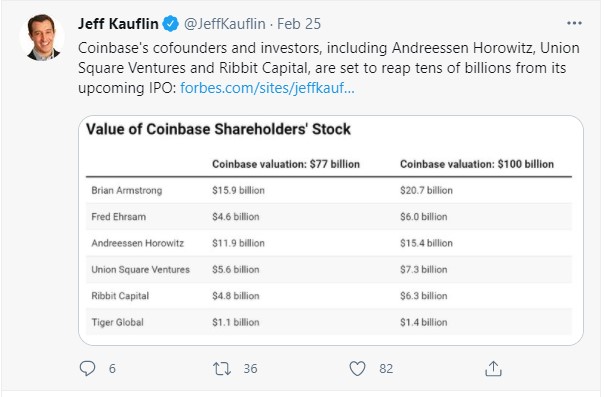Click the $100 billion valuation column header
The image size is (607, 397).
[x=477, y=164]
